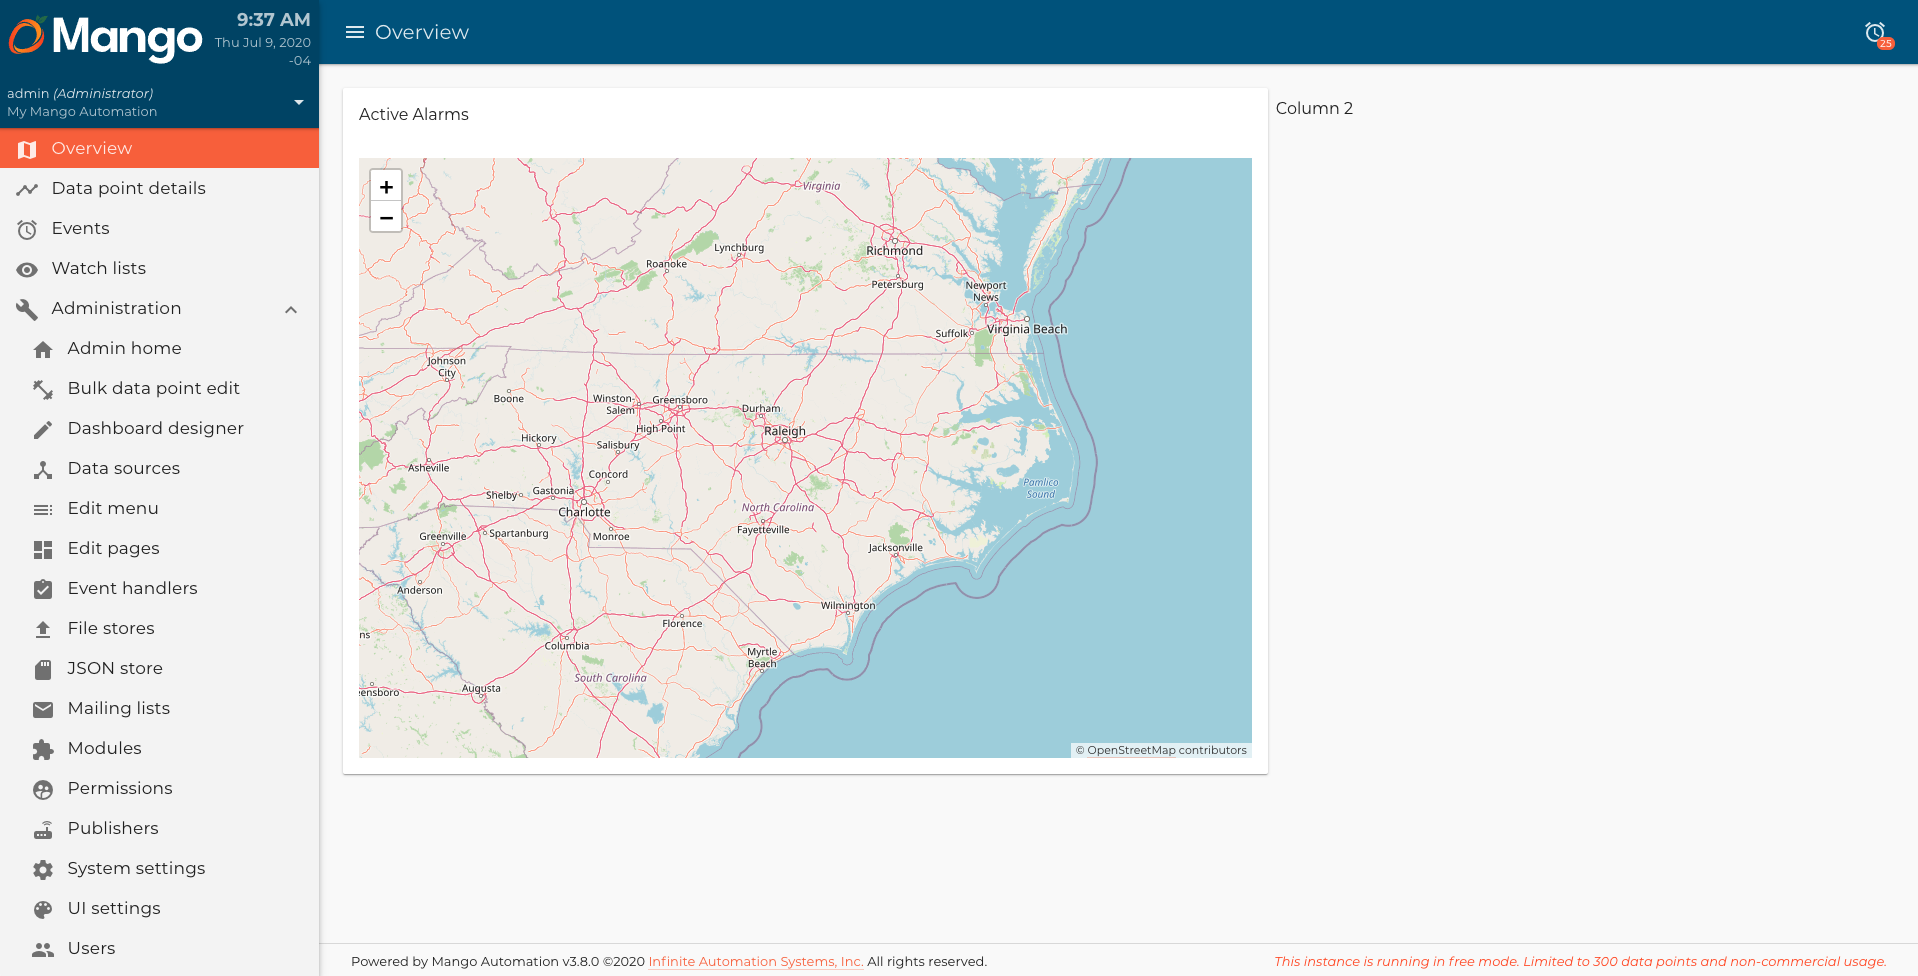Viewport: 1918px width, 976px height.
Task: Click the Data sources network icon
Action: (43, 469)
